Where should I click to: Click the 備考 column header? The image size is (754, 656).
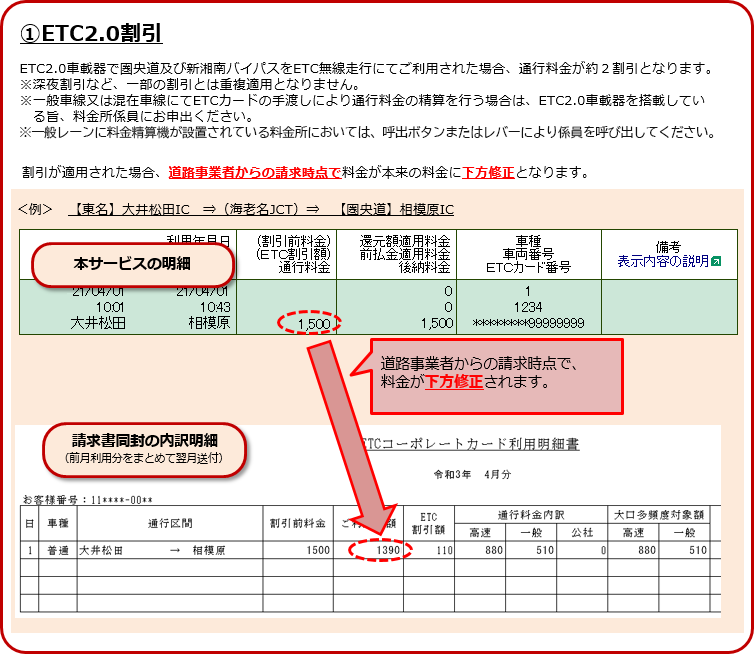[x=668, y=247]
